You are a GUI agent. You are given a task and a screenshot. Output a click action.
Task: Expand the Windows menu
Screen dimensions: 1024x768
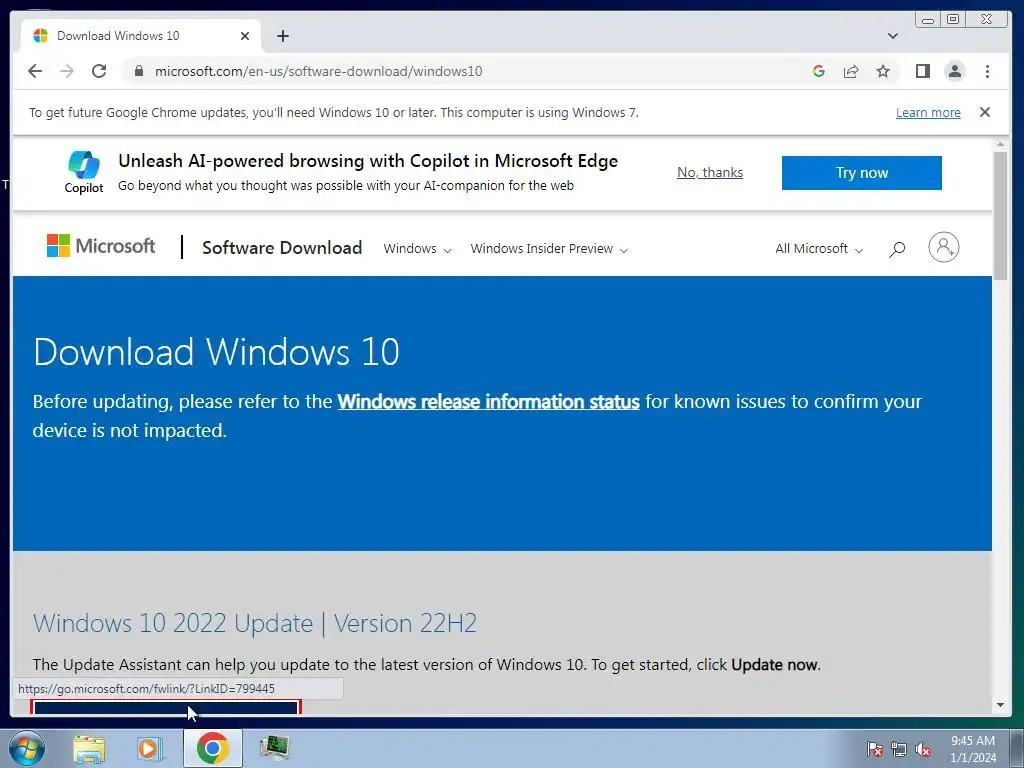[x=417, y=249]
